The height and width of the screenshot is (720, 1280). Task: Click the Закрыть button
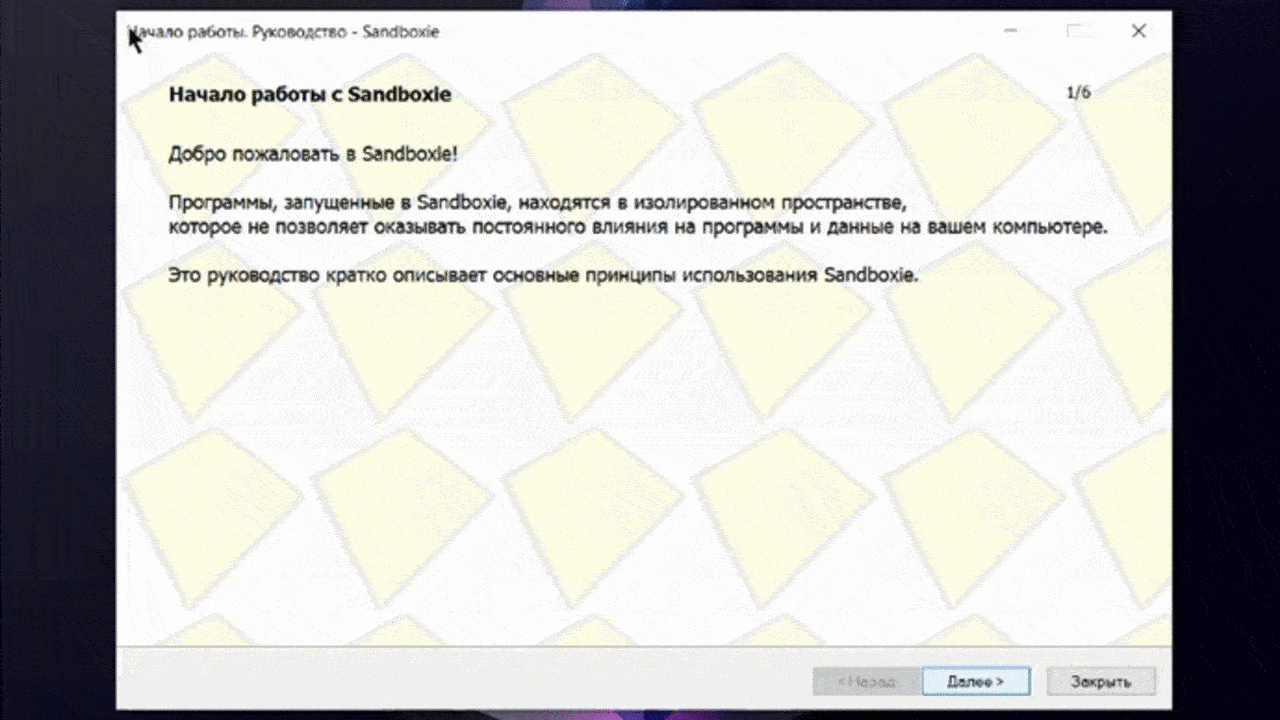1101,681
